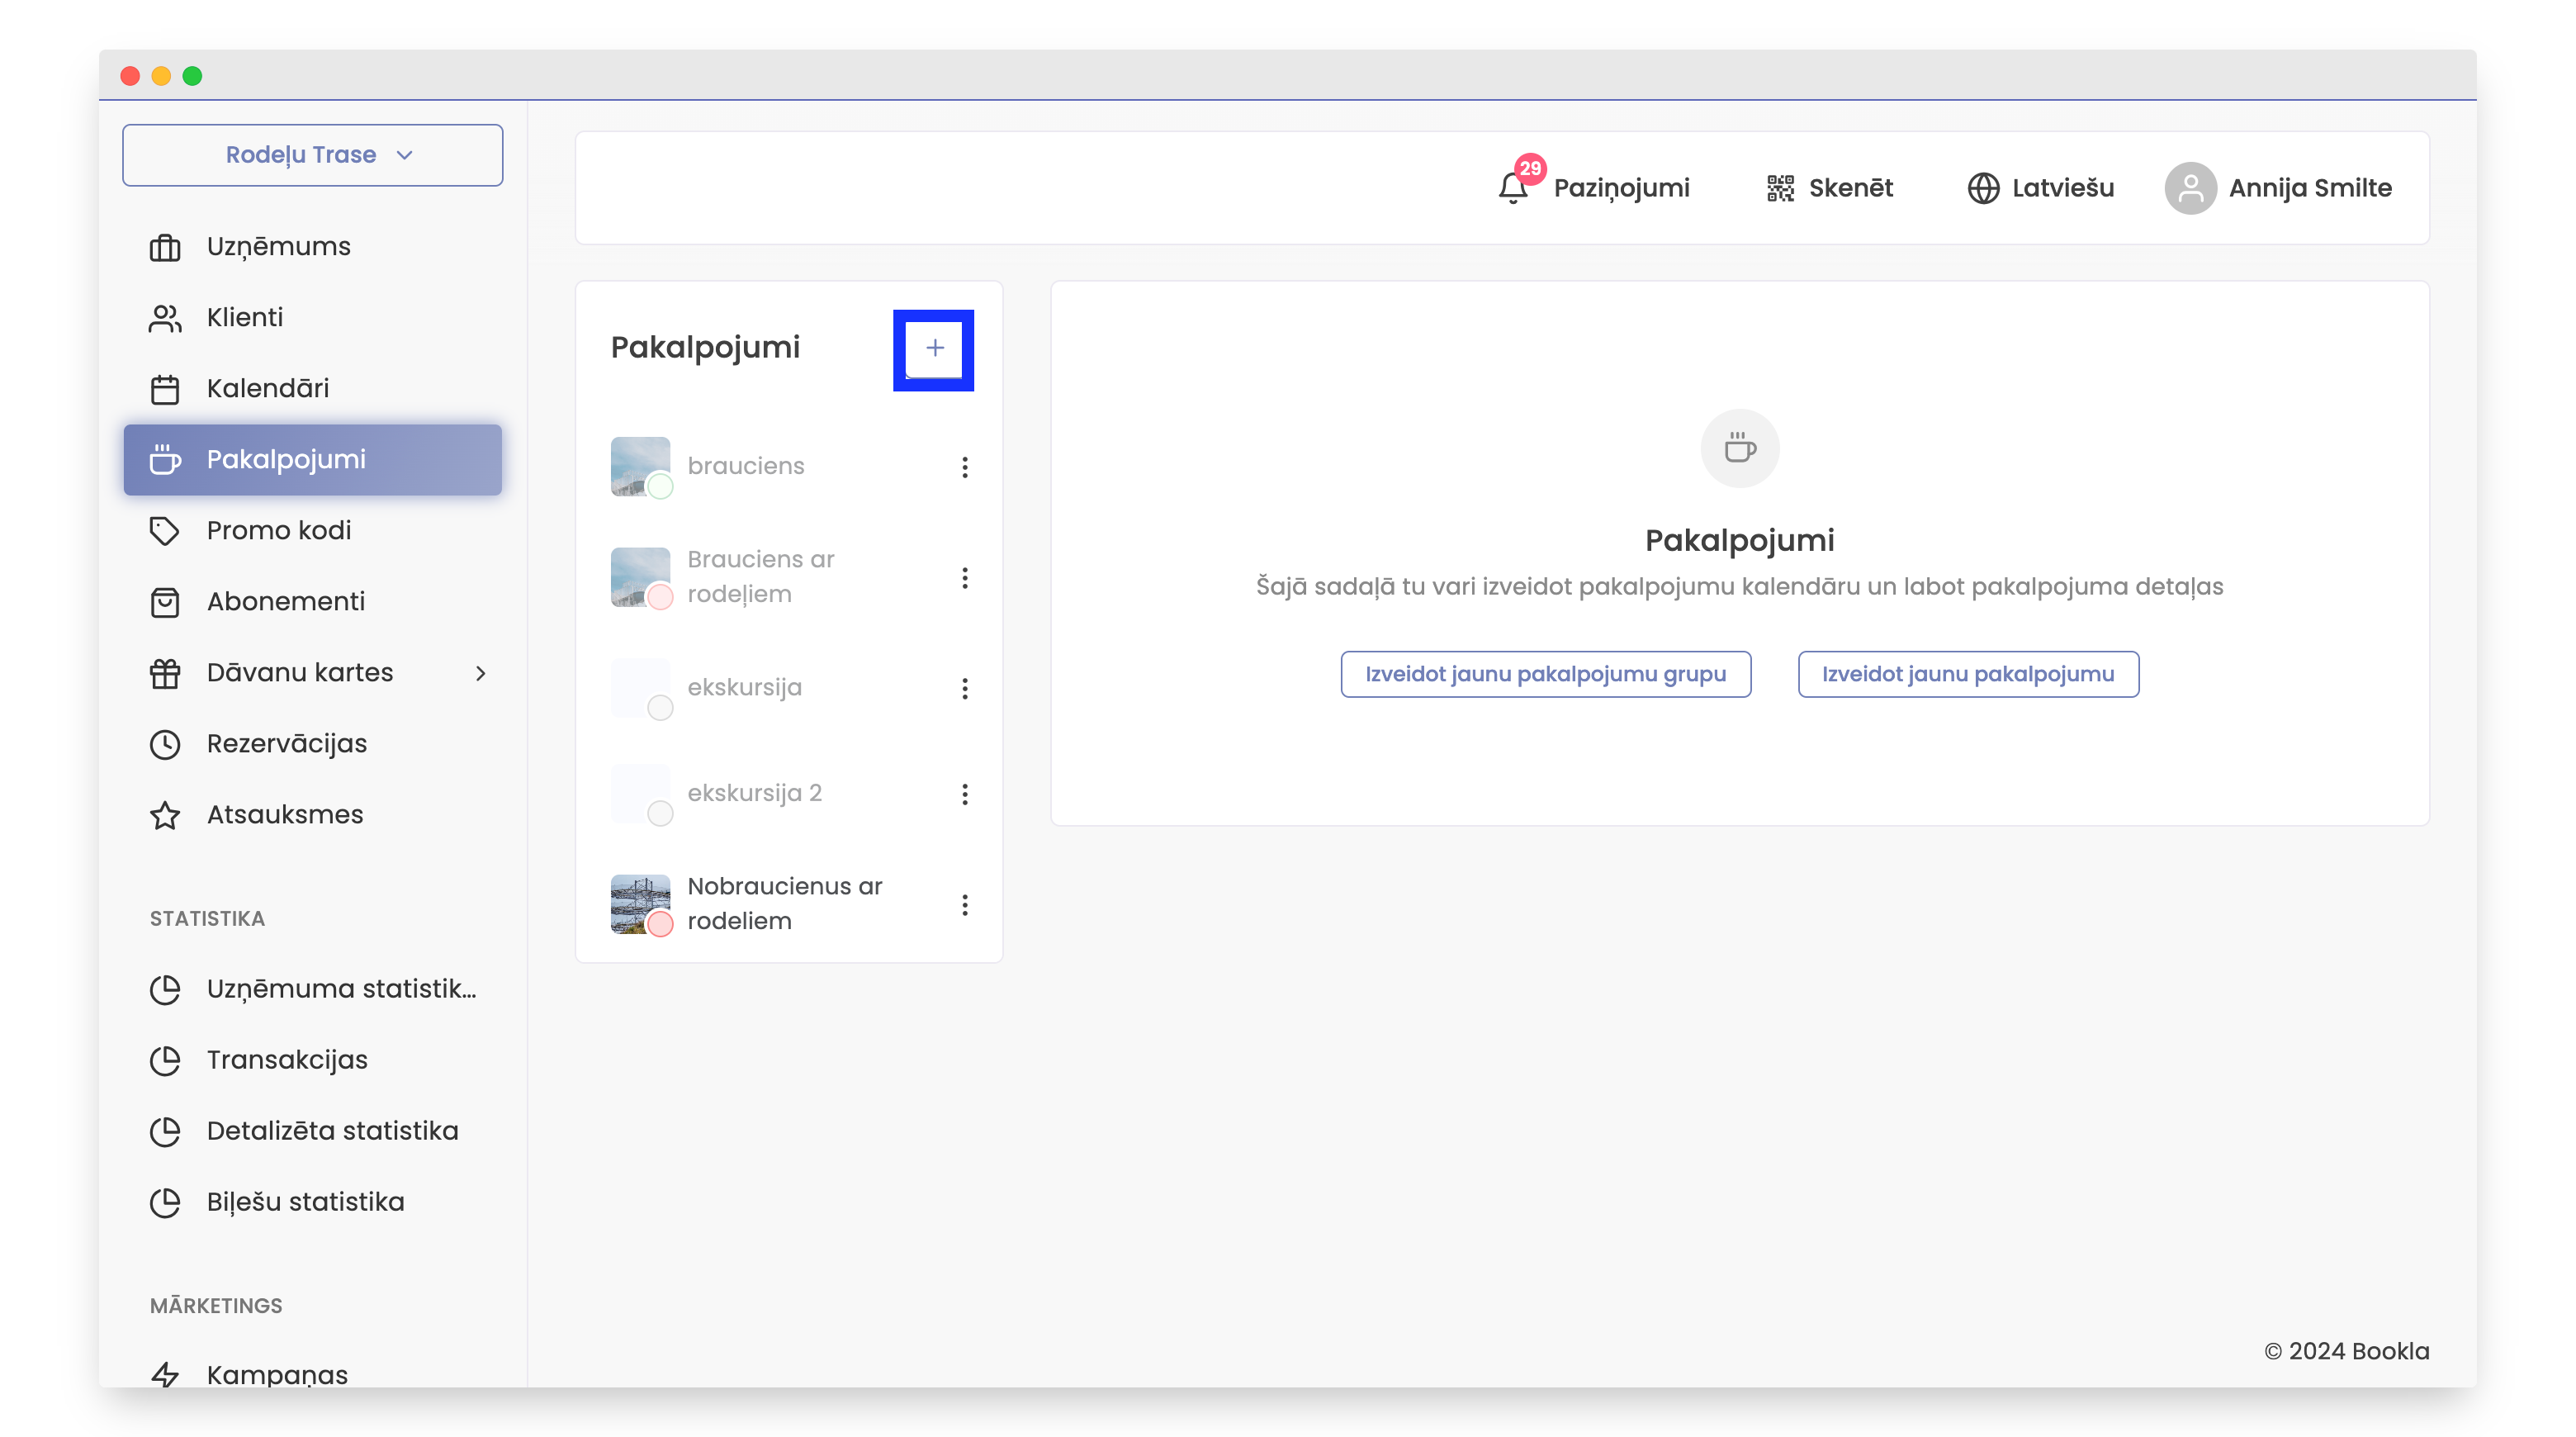Viewport: 2576px width, 1437px height.
Task: Open Annija Smilte user avatar
Action: (2190, 188)
